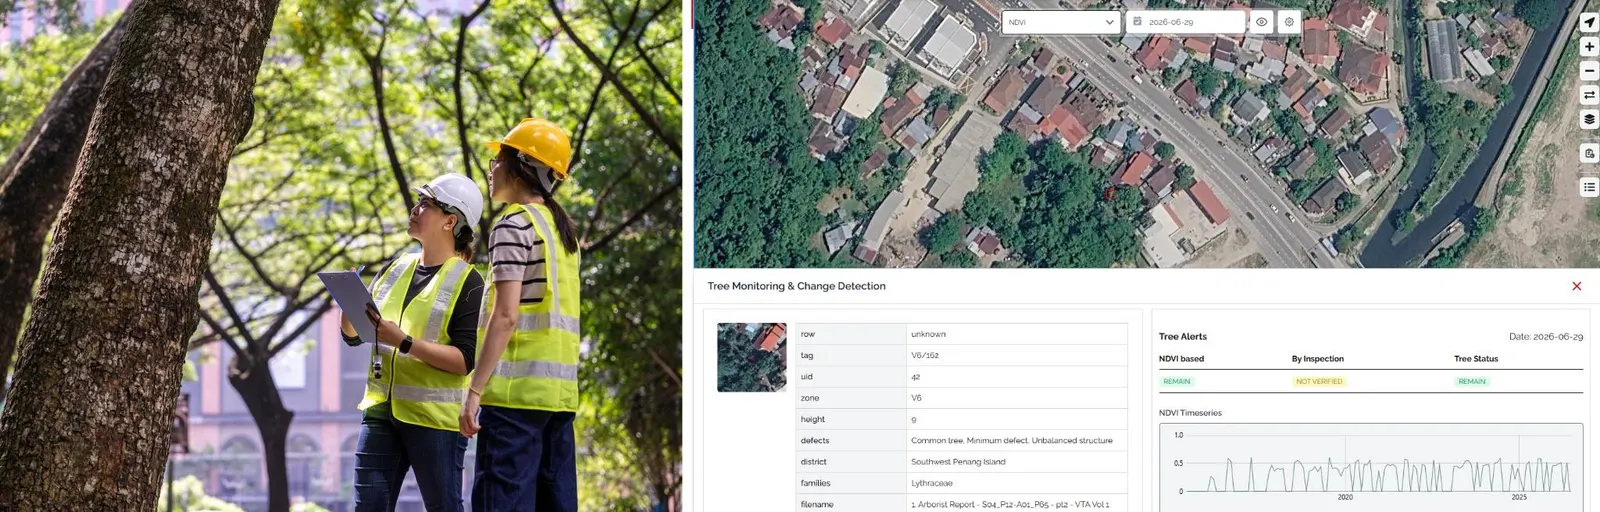Open map settings gear button
This screenshot has width=1600, height=512.
tap(1289, 22)
